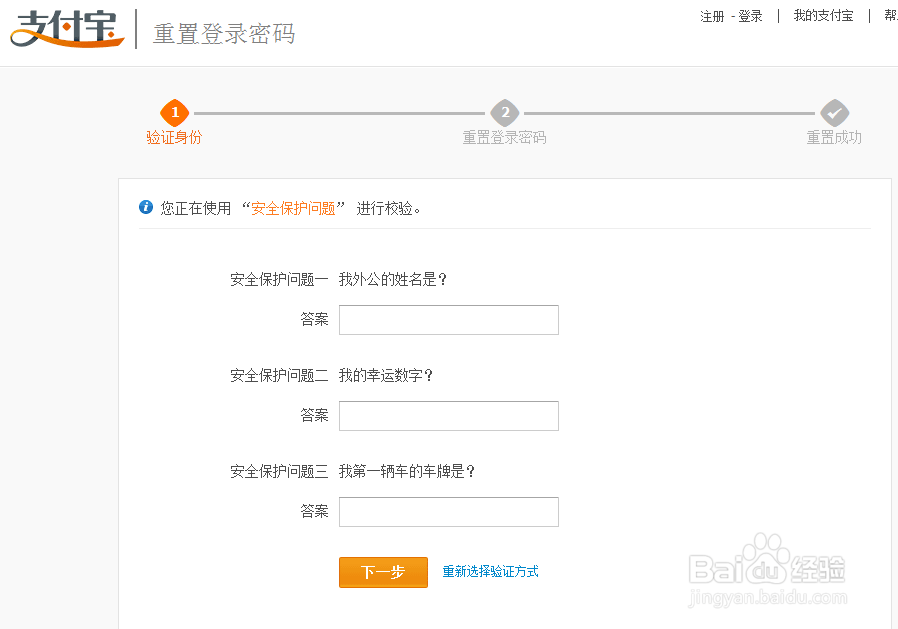The image size is (898, 629).
Task: Open the '帮助' section
Action: (889, 15)
